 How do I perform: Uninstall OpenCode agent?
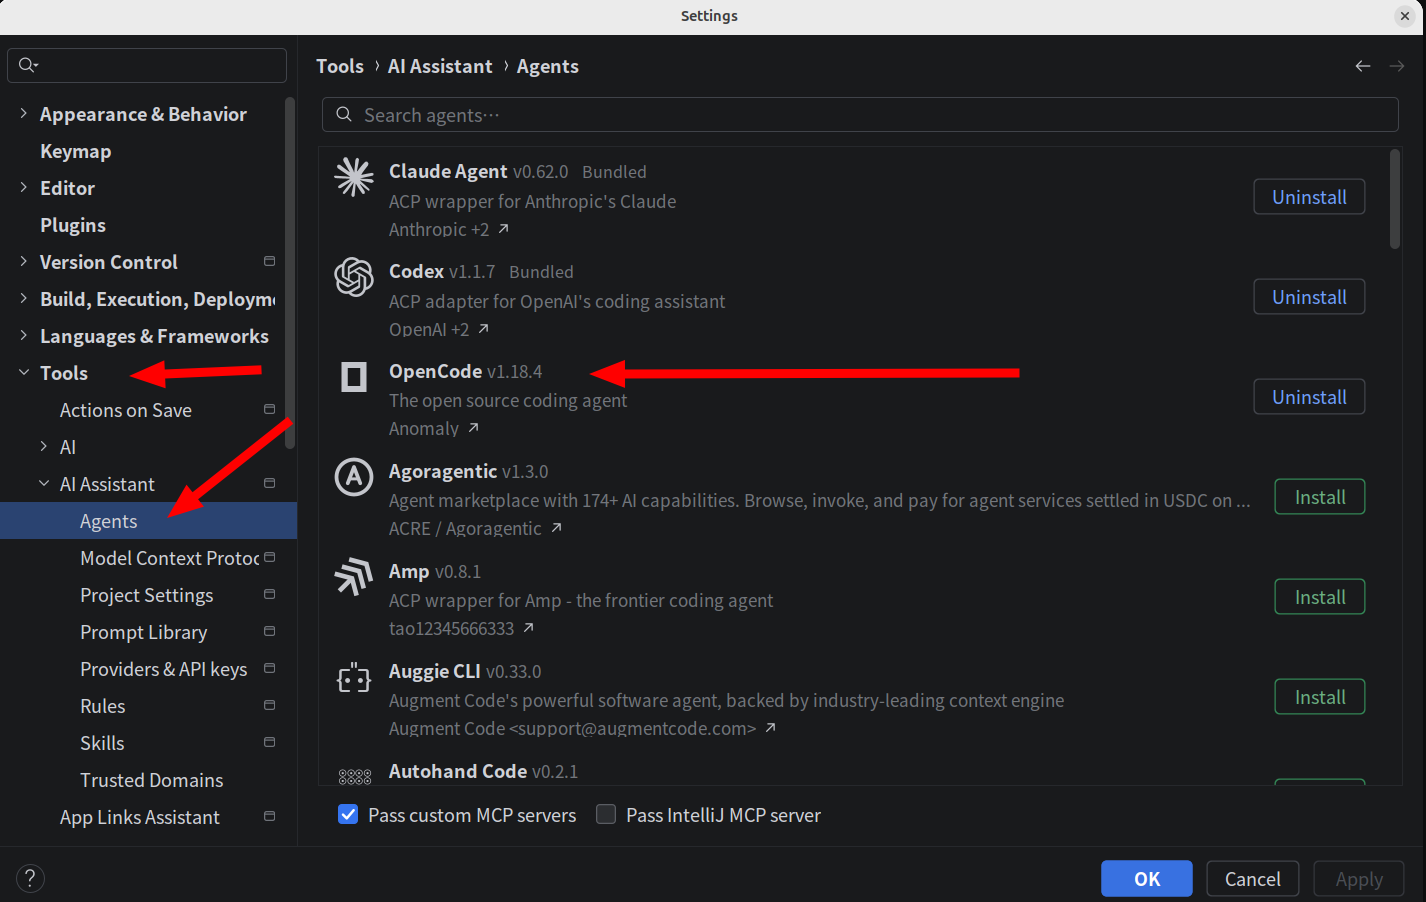click(x=1309, y=397)
